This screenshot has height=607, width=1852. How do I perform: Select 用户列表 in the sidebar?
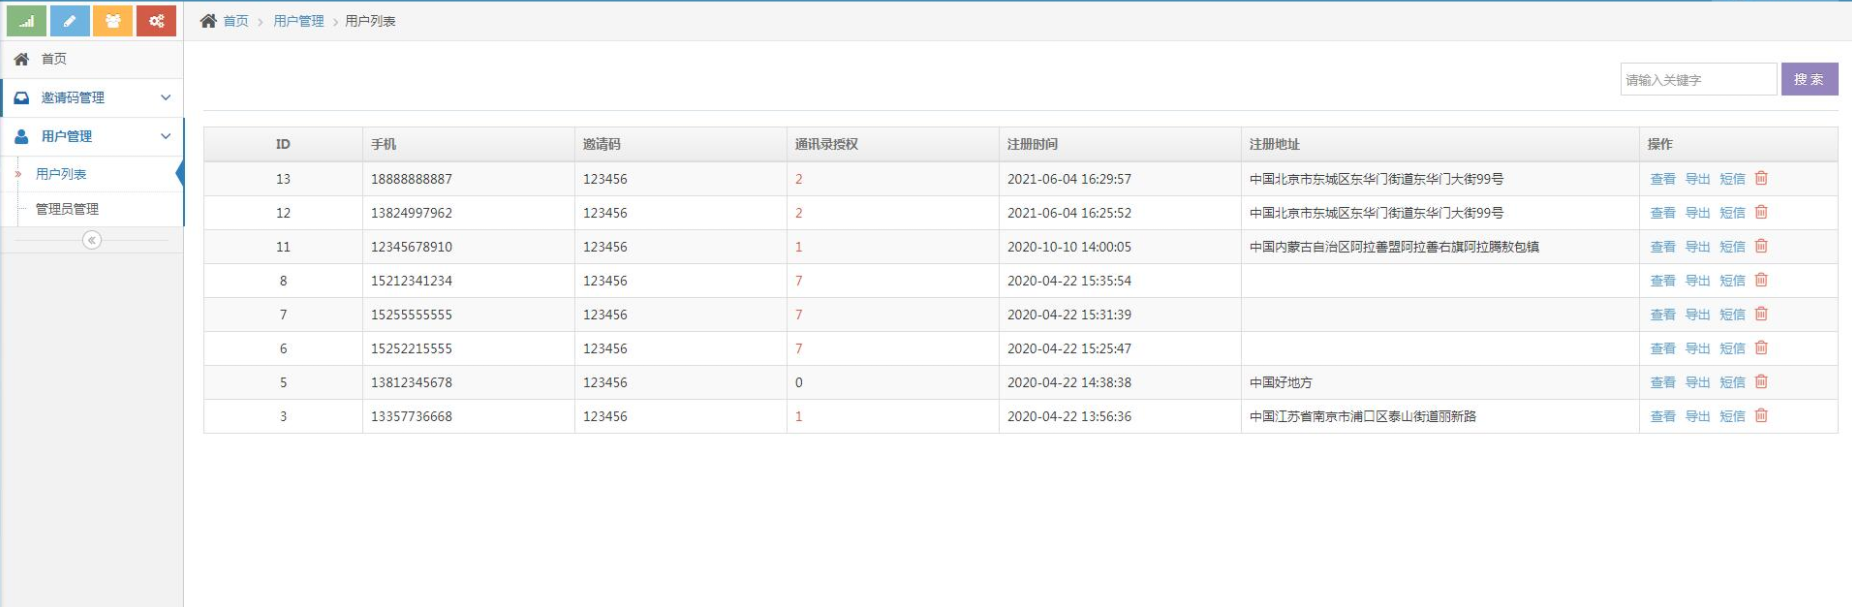pos(61,174)
